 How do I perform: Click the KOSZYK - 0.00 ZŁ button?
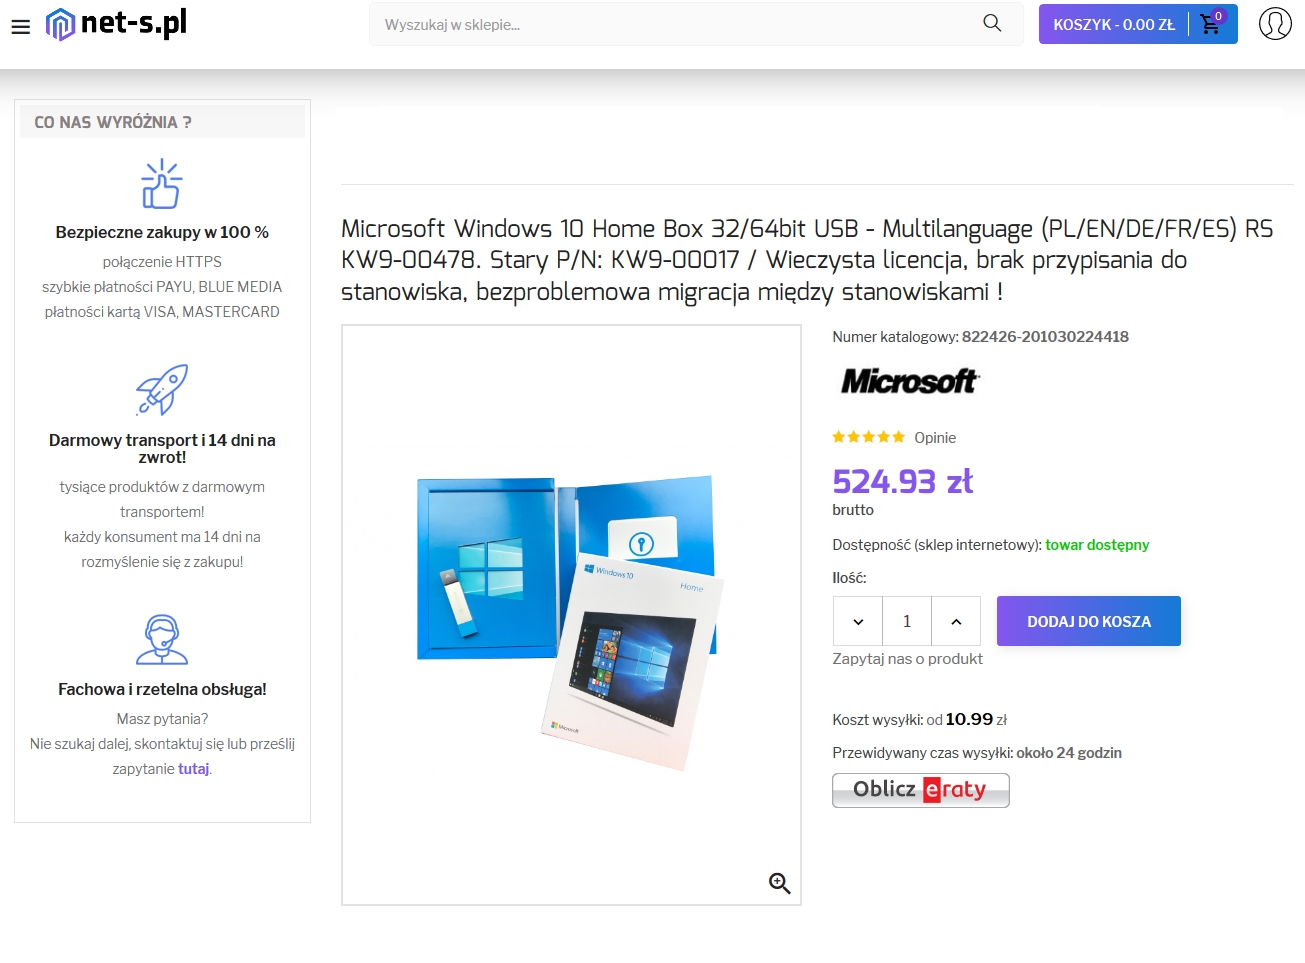tap(1114, 24)
